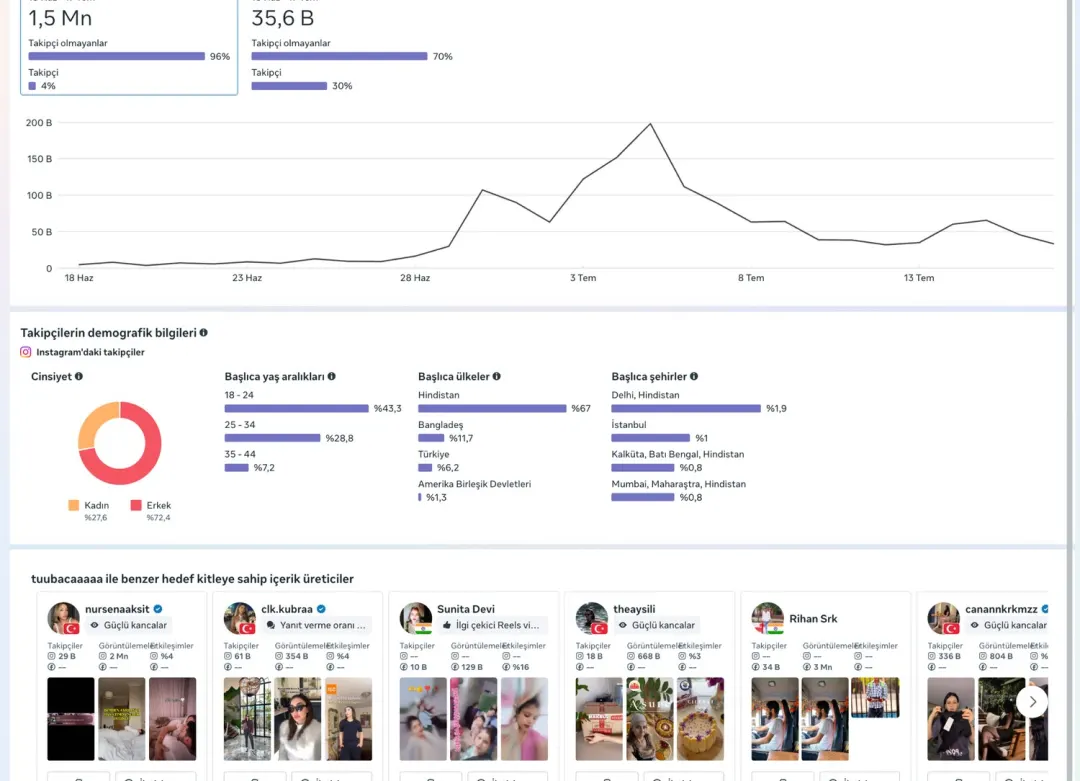Click Sunita Devi's profile photo
The width and height of the screenshot is (1080, 781).
(x=416, y=618)
